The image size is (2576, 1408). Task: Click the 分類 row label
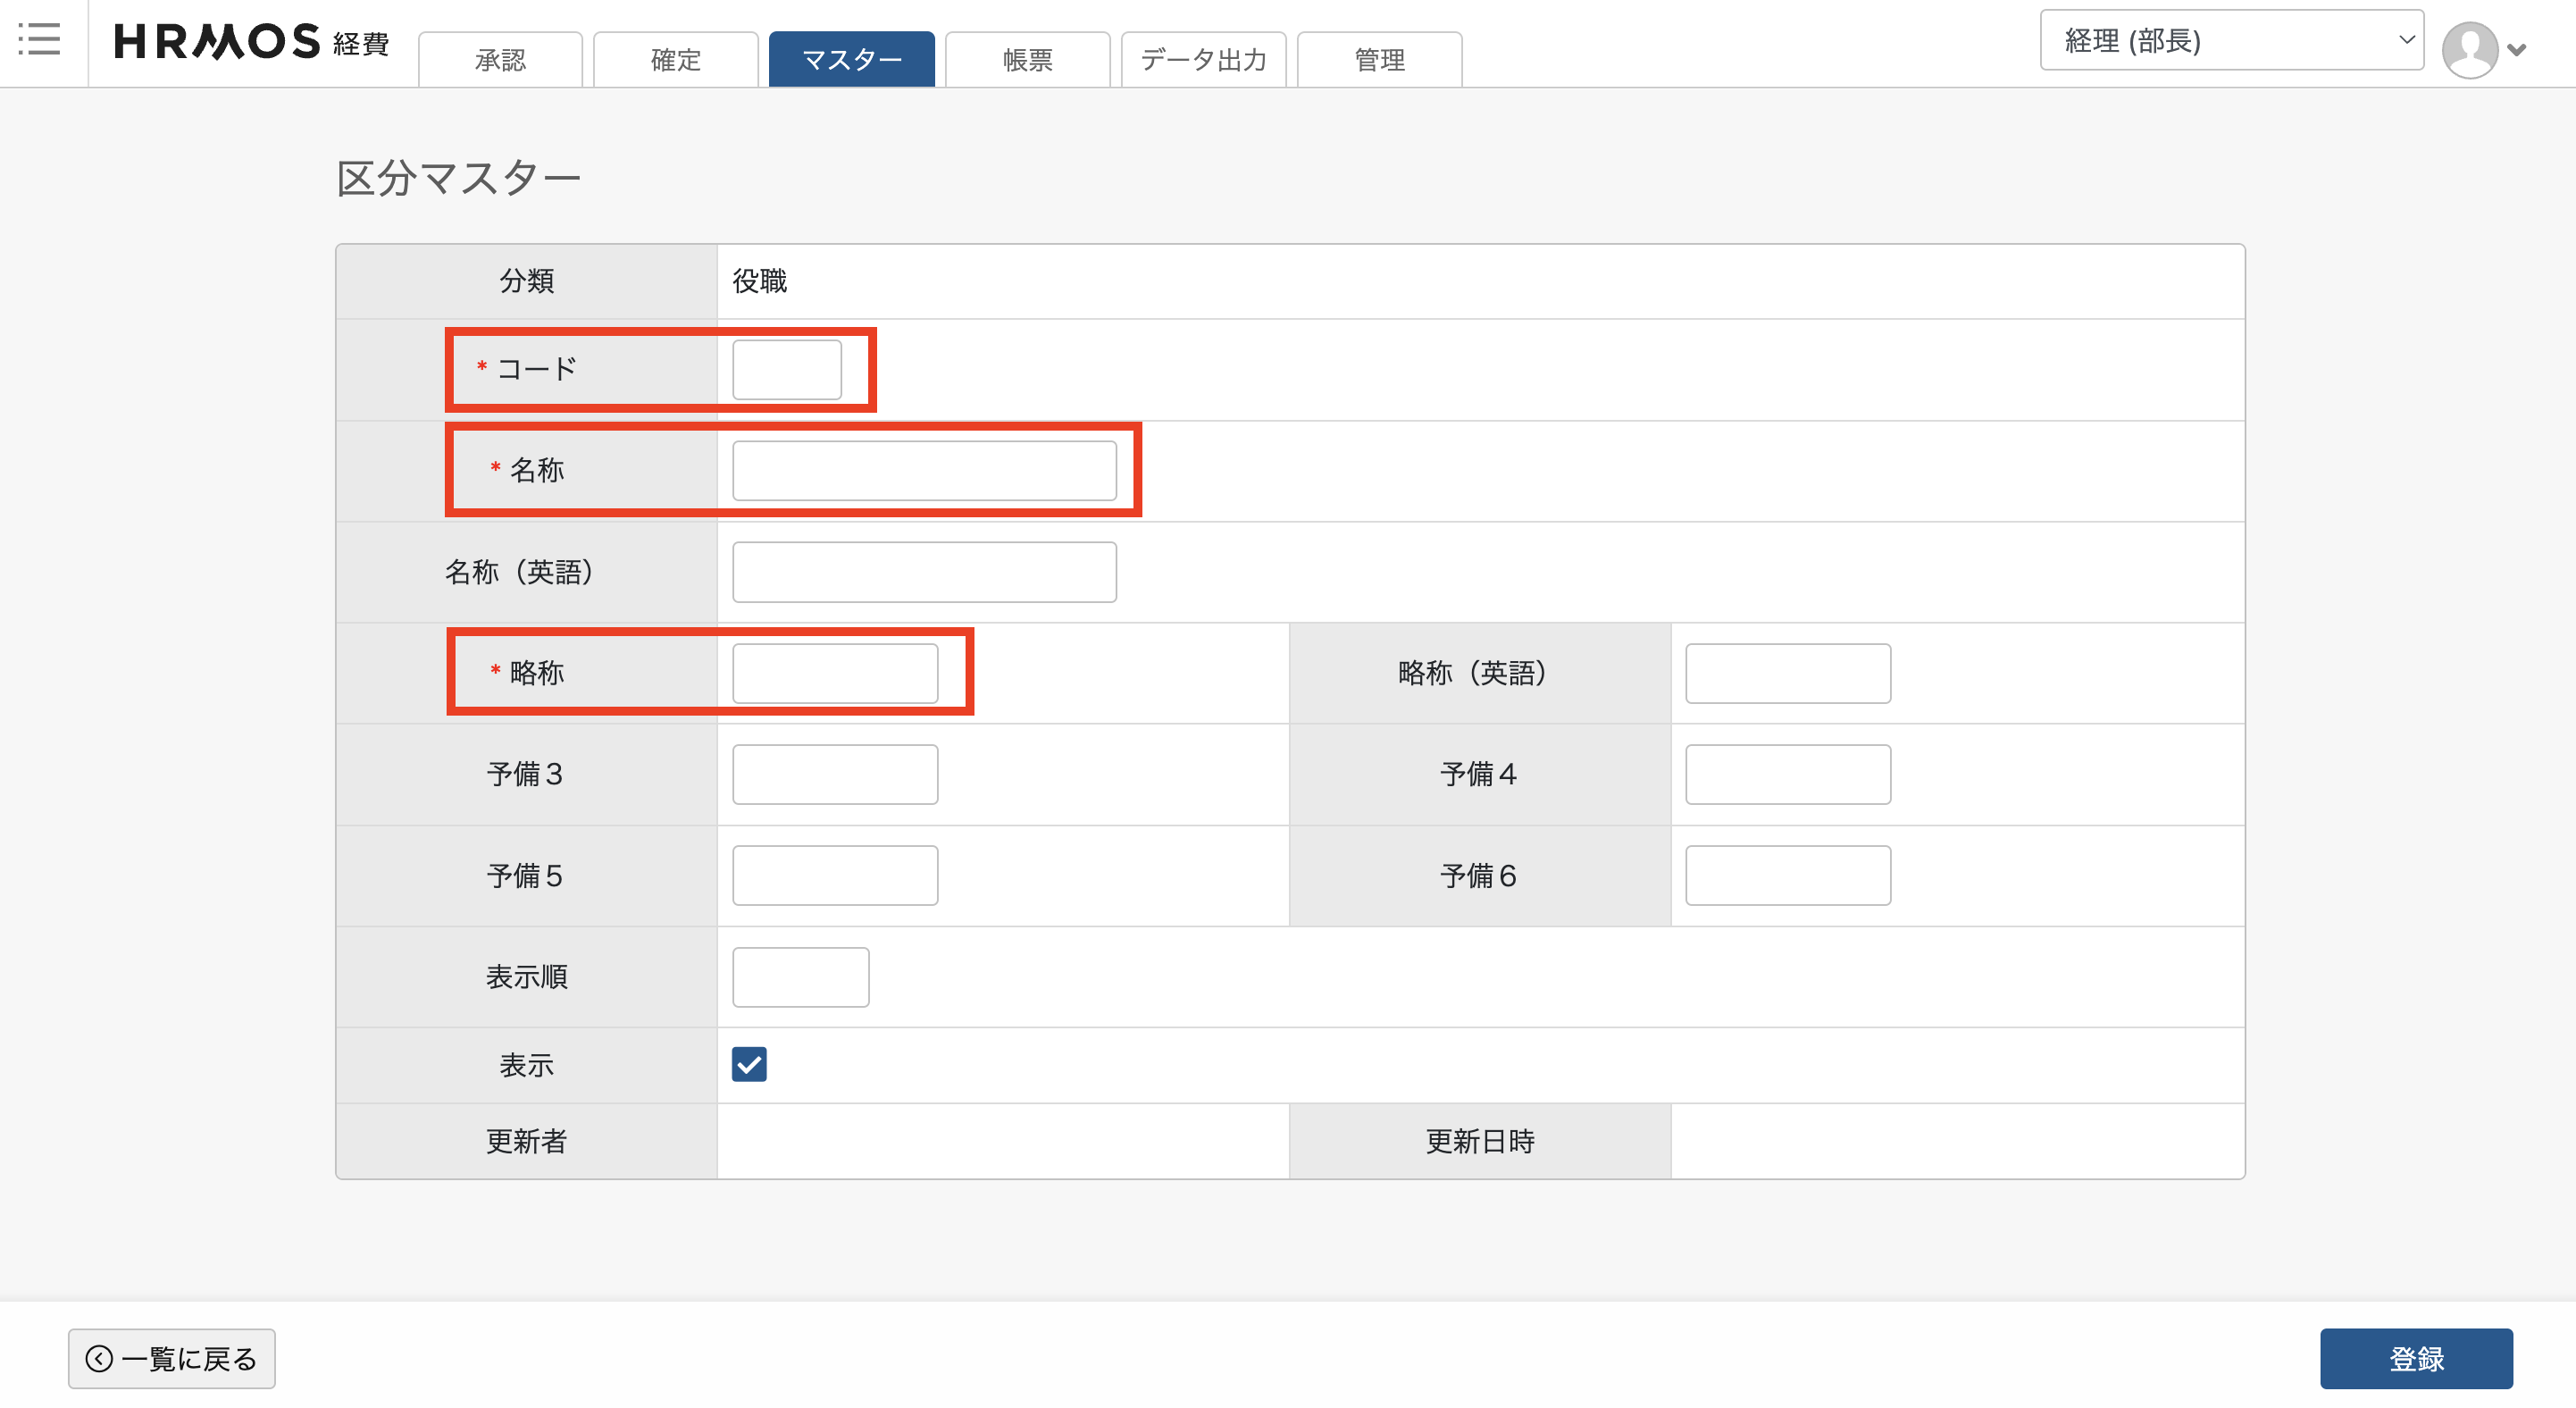tap(527, 281)
